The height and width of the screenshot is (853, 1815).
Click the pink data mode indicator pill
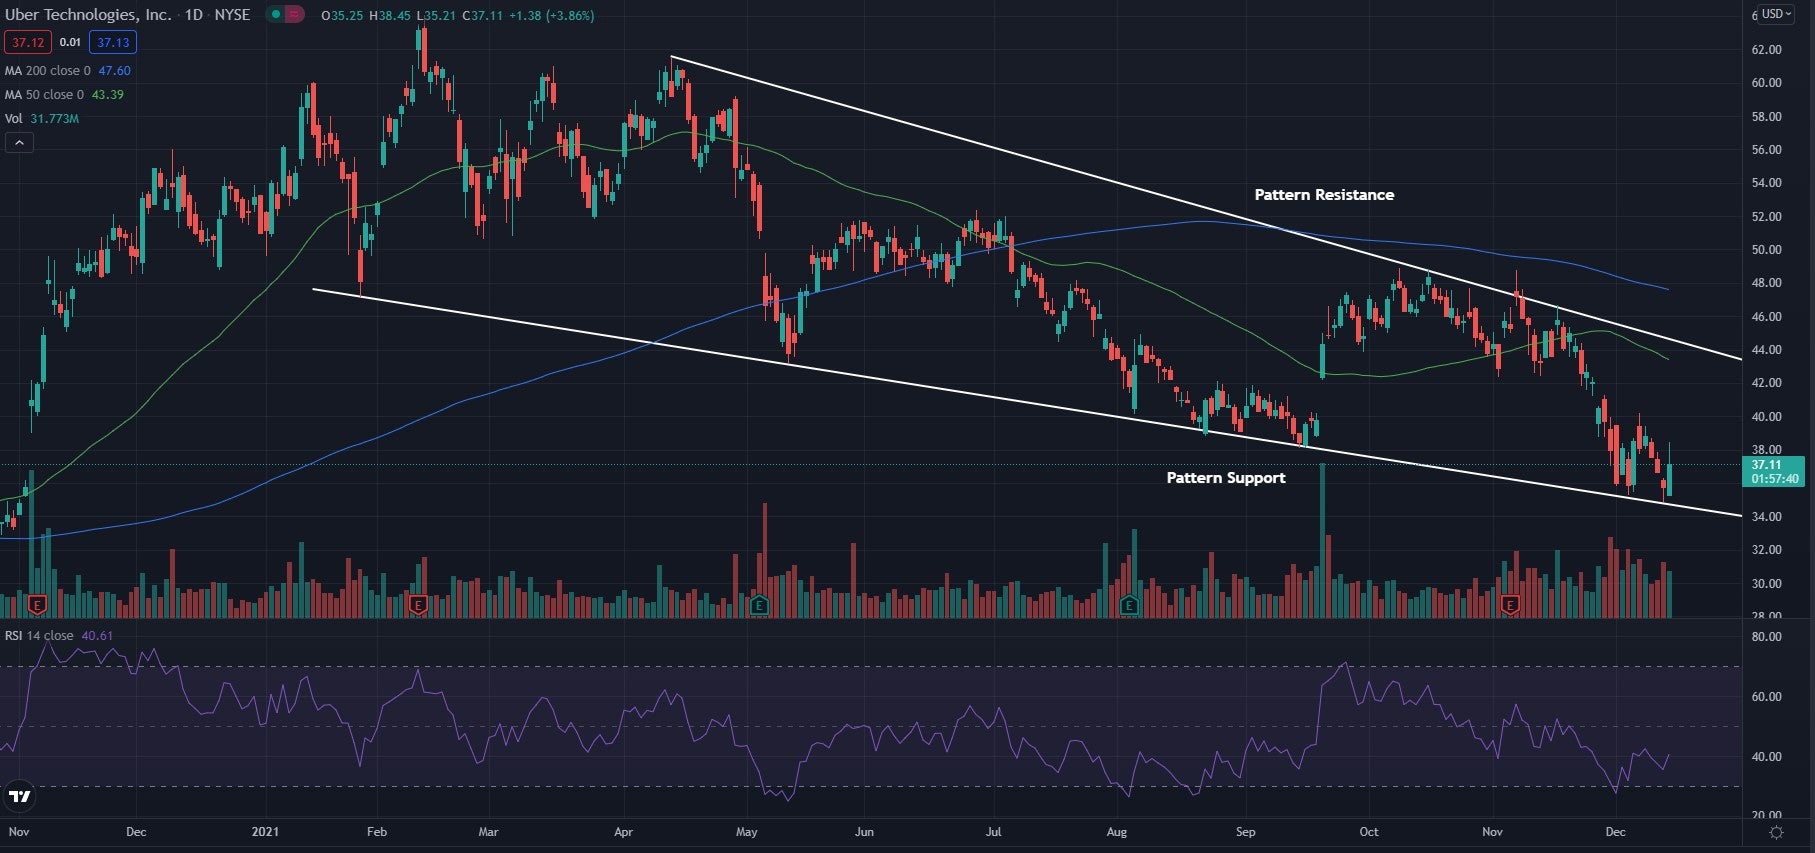click(x=294, y=15)
